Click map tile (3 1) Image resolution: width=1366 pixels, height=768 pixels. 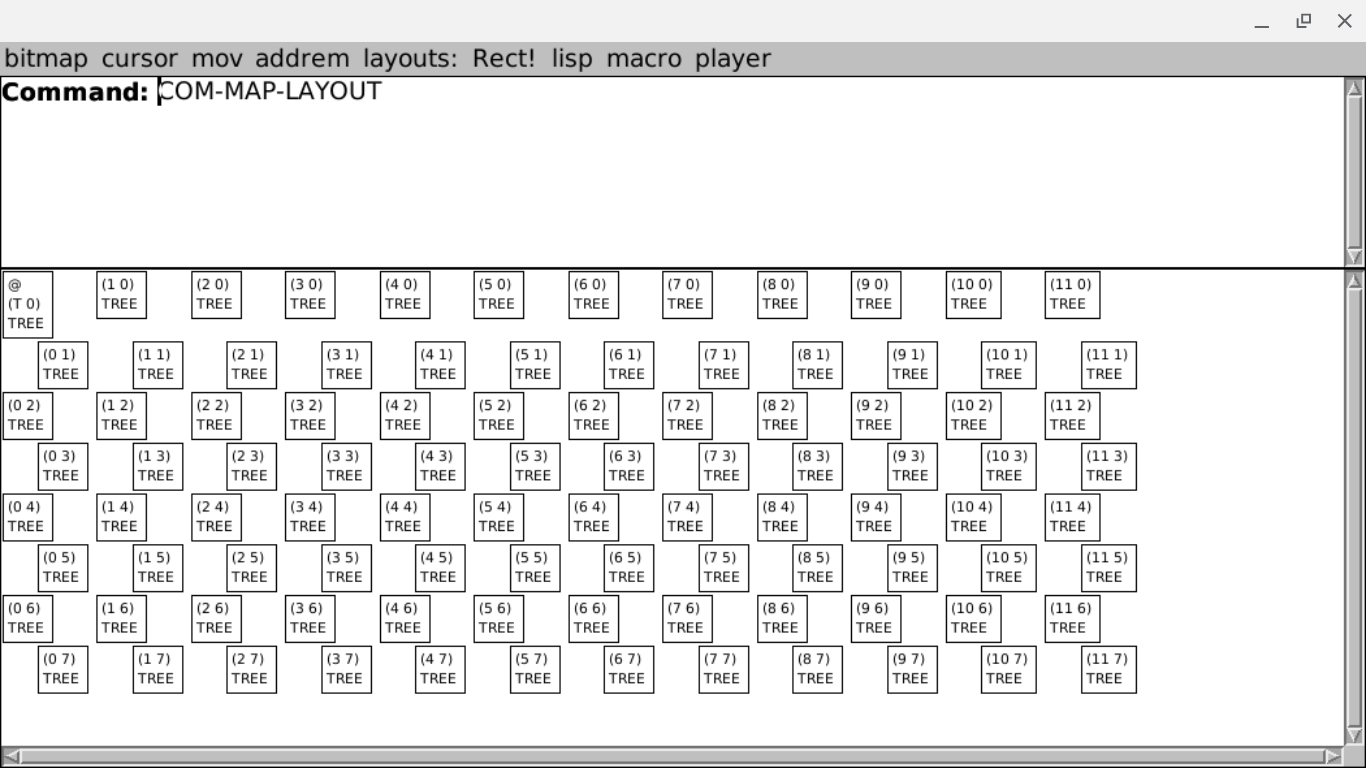coord(346,365)
